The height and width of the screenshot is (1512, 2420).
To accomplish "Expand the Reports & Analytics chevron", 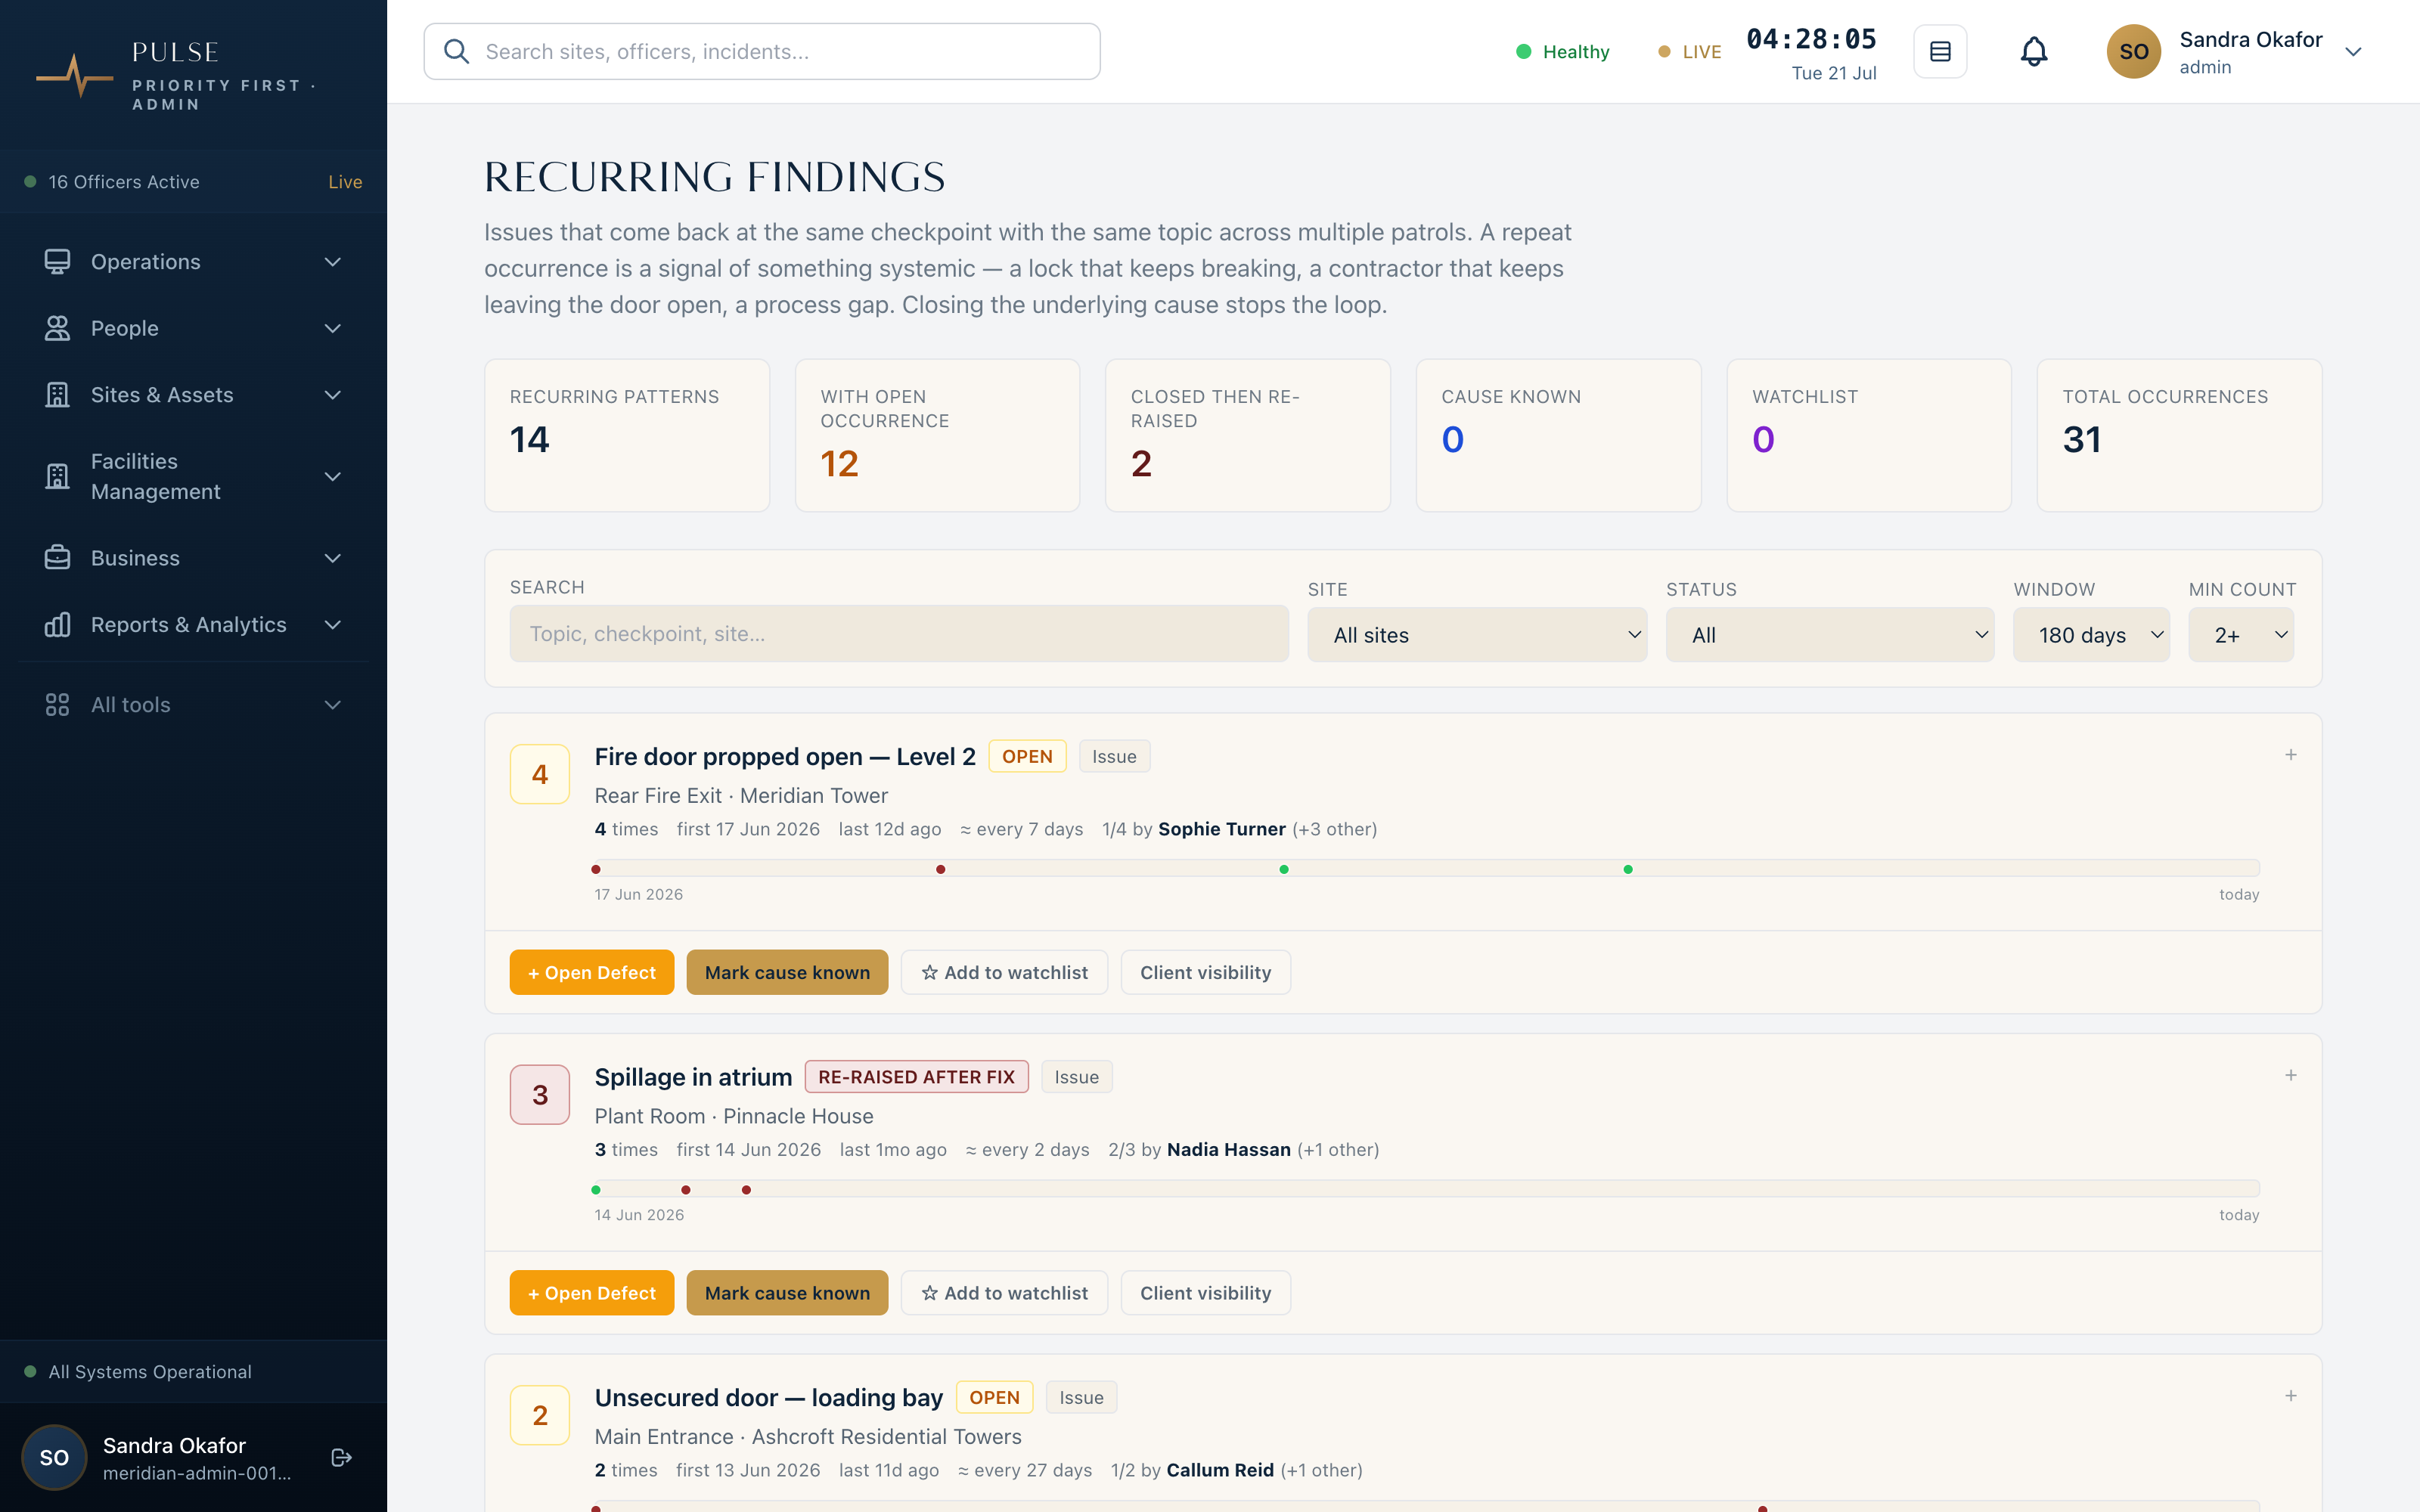I will pos(333,625).
